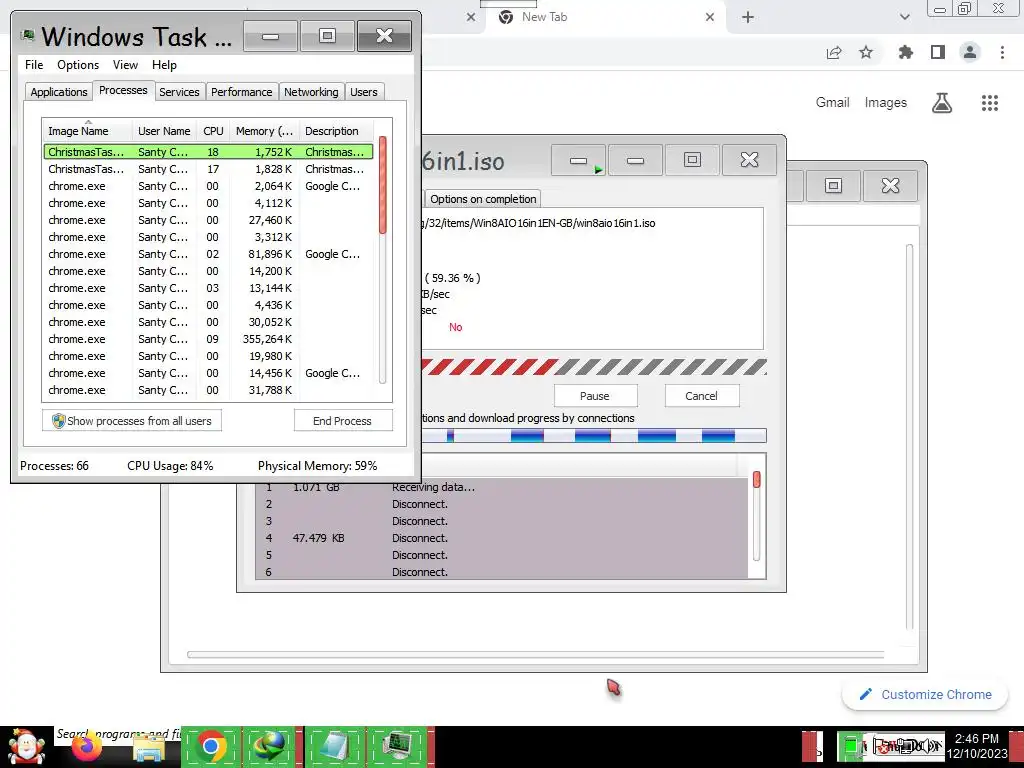The width and height of the screenshot is (1024, 768).
Task: Click the Task Manager taskbar icon
Action: pyautogui.click(x=397, y=747)
